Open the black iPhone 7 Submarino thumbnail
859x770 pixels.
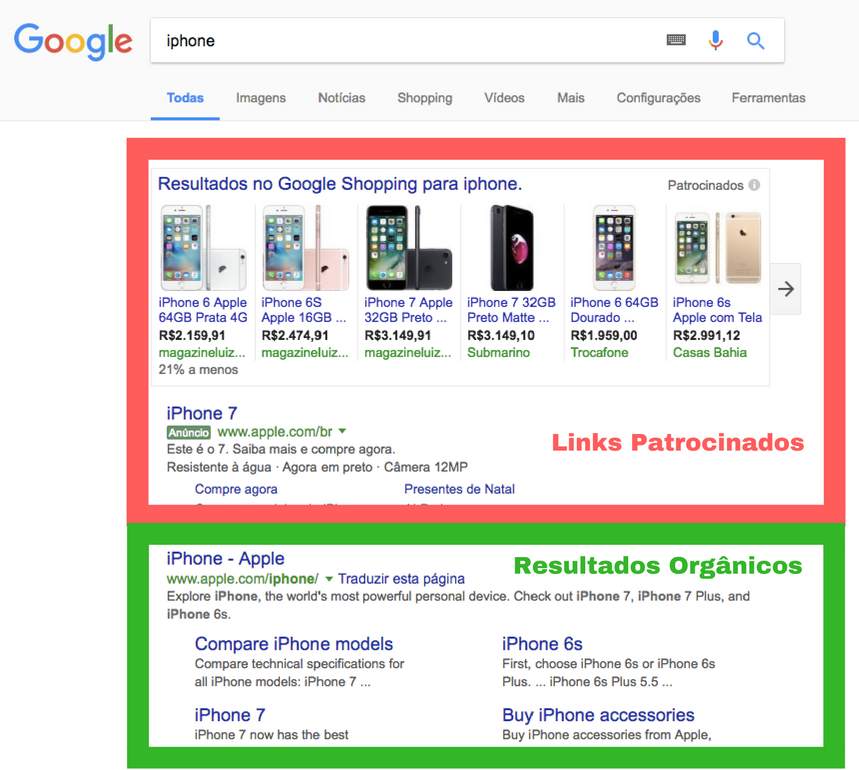tap(512, 248)
